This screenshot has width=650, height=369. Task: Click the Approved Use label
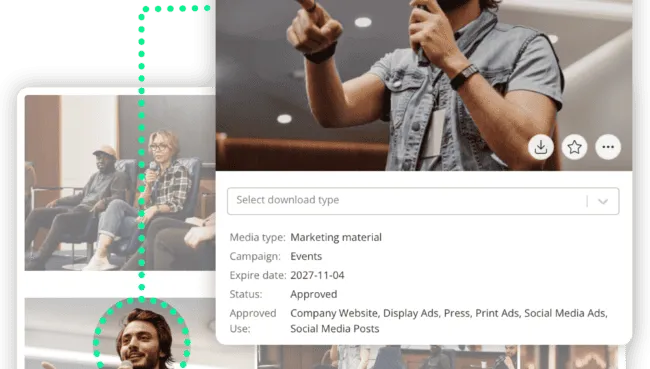(x=253, y=321)
